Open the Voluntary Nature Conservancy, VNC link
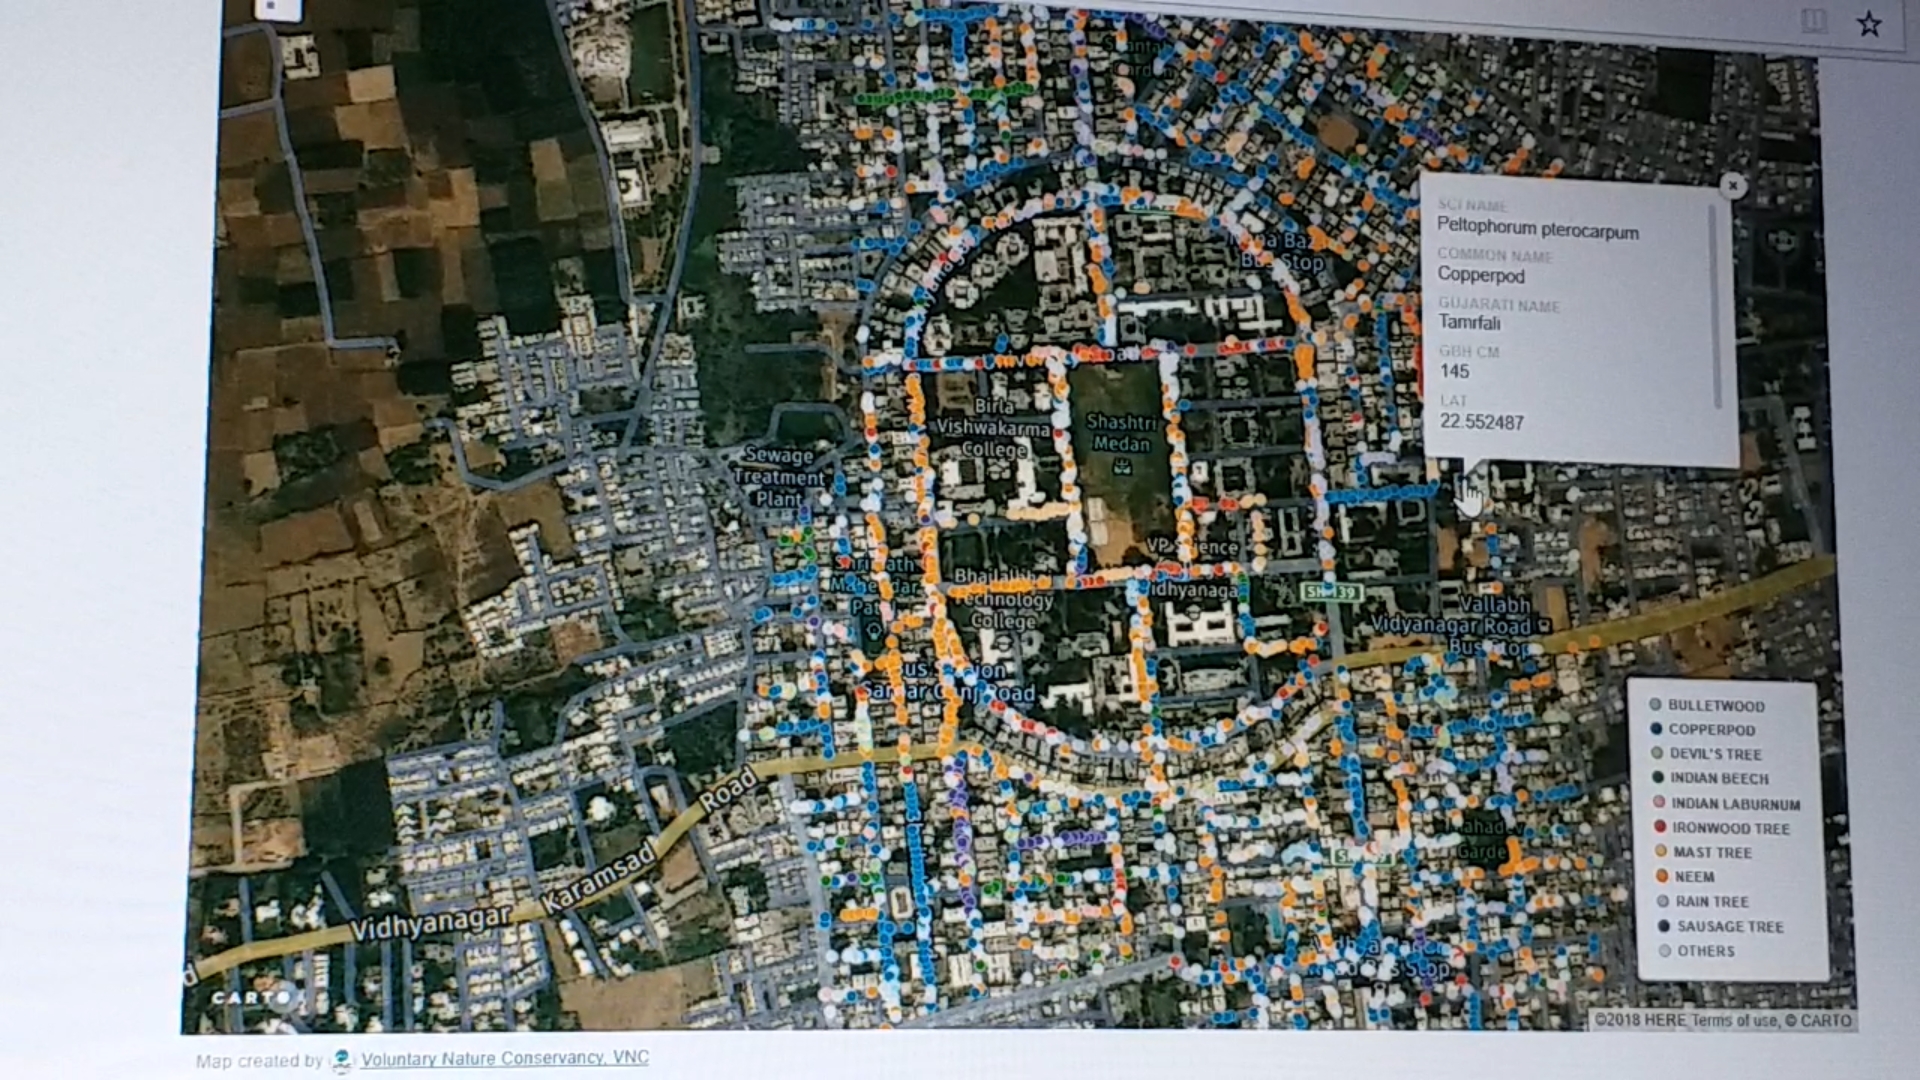This screenshot has height=1080, width=1920. [505, 1058]
